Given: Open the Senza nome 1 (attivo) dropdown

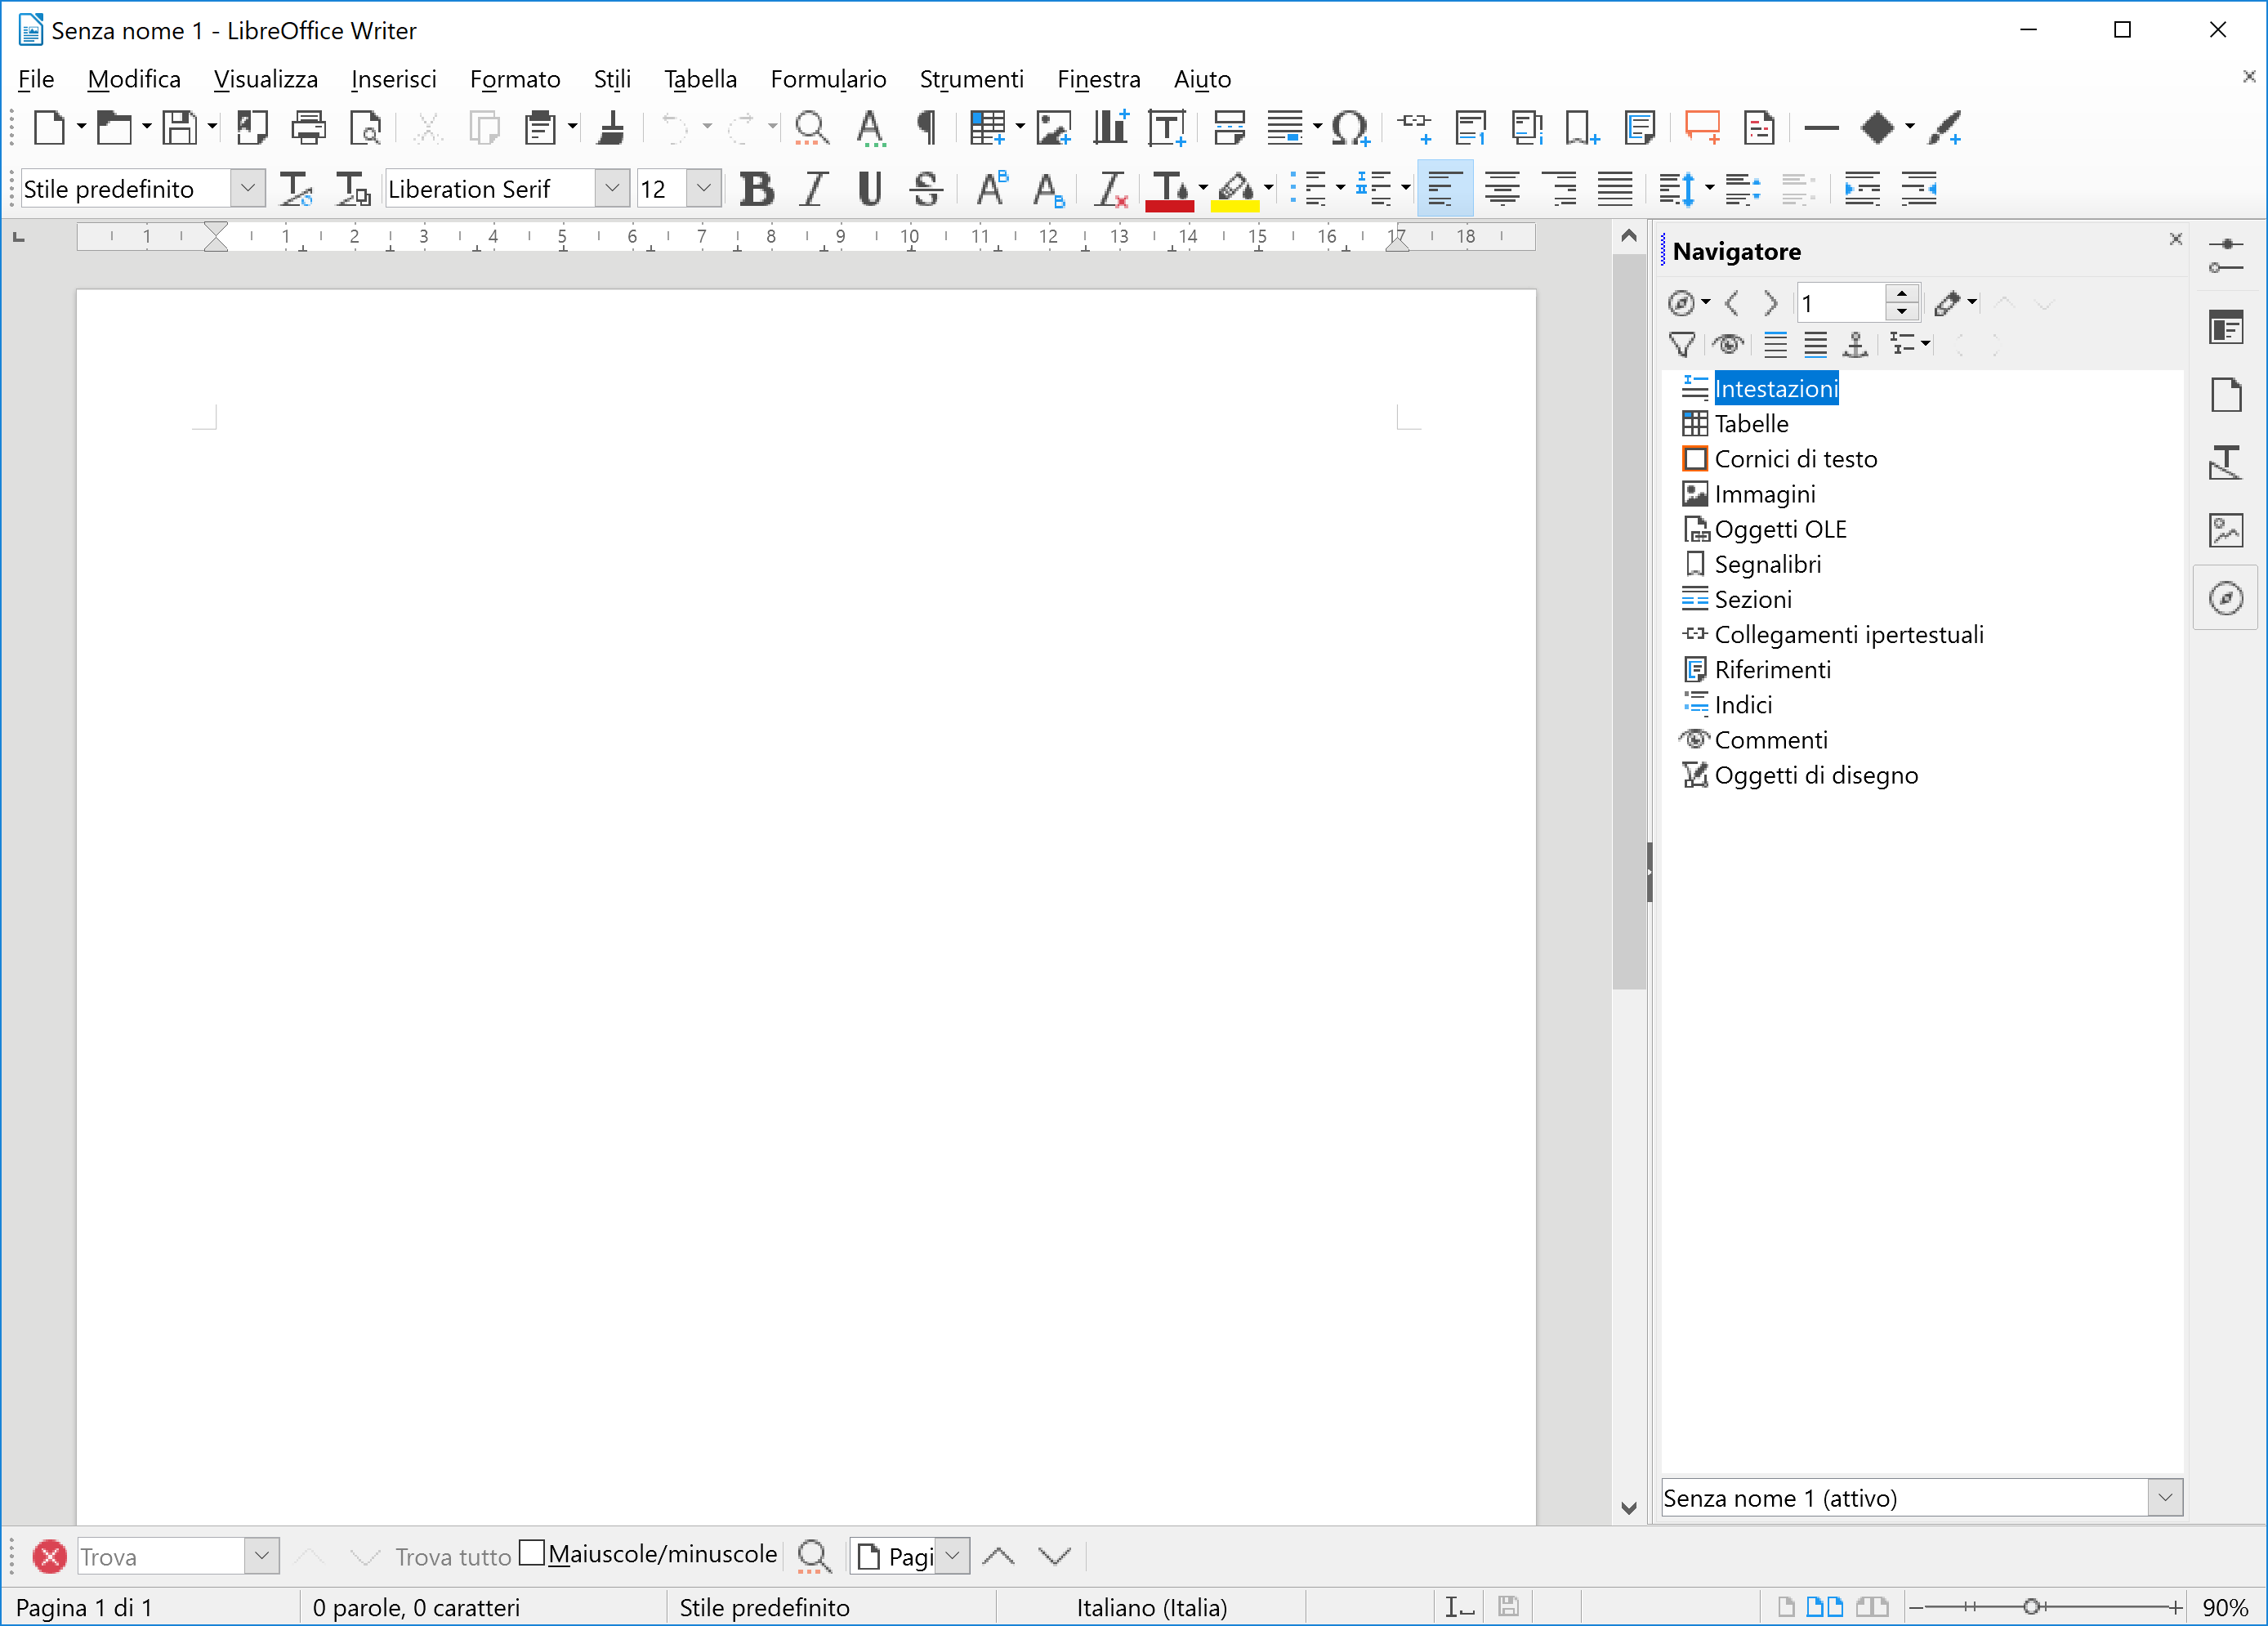Looking at the screenshot, I should (2165, 1498).
